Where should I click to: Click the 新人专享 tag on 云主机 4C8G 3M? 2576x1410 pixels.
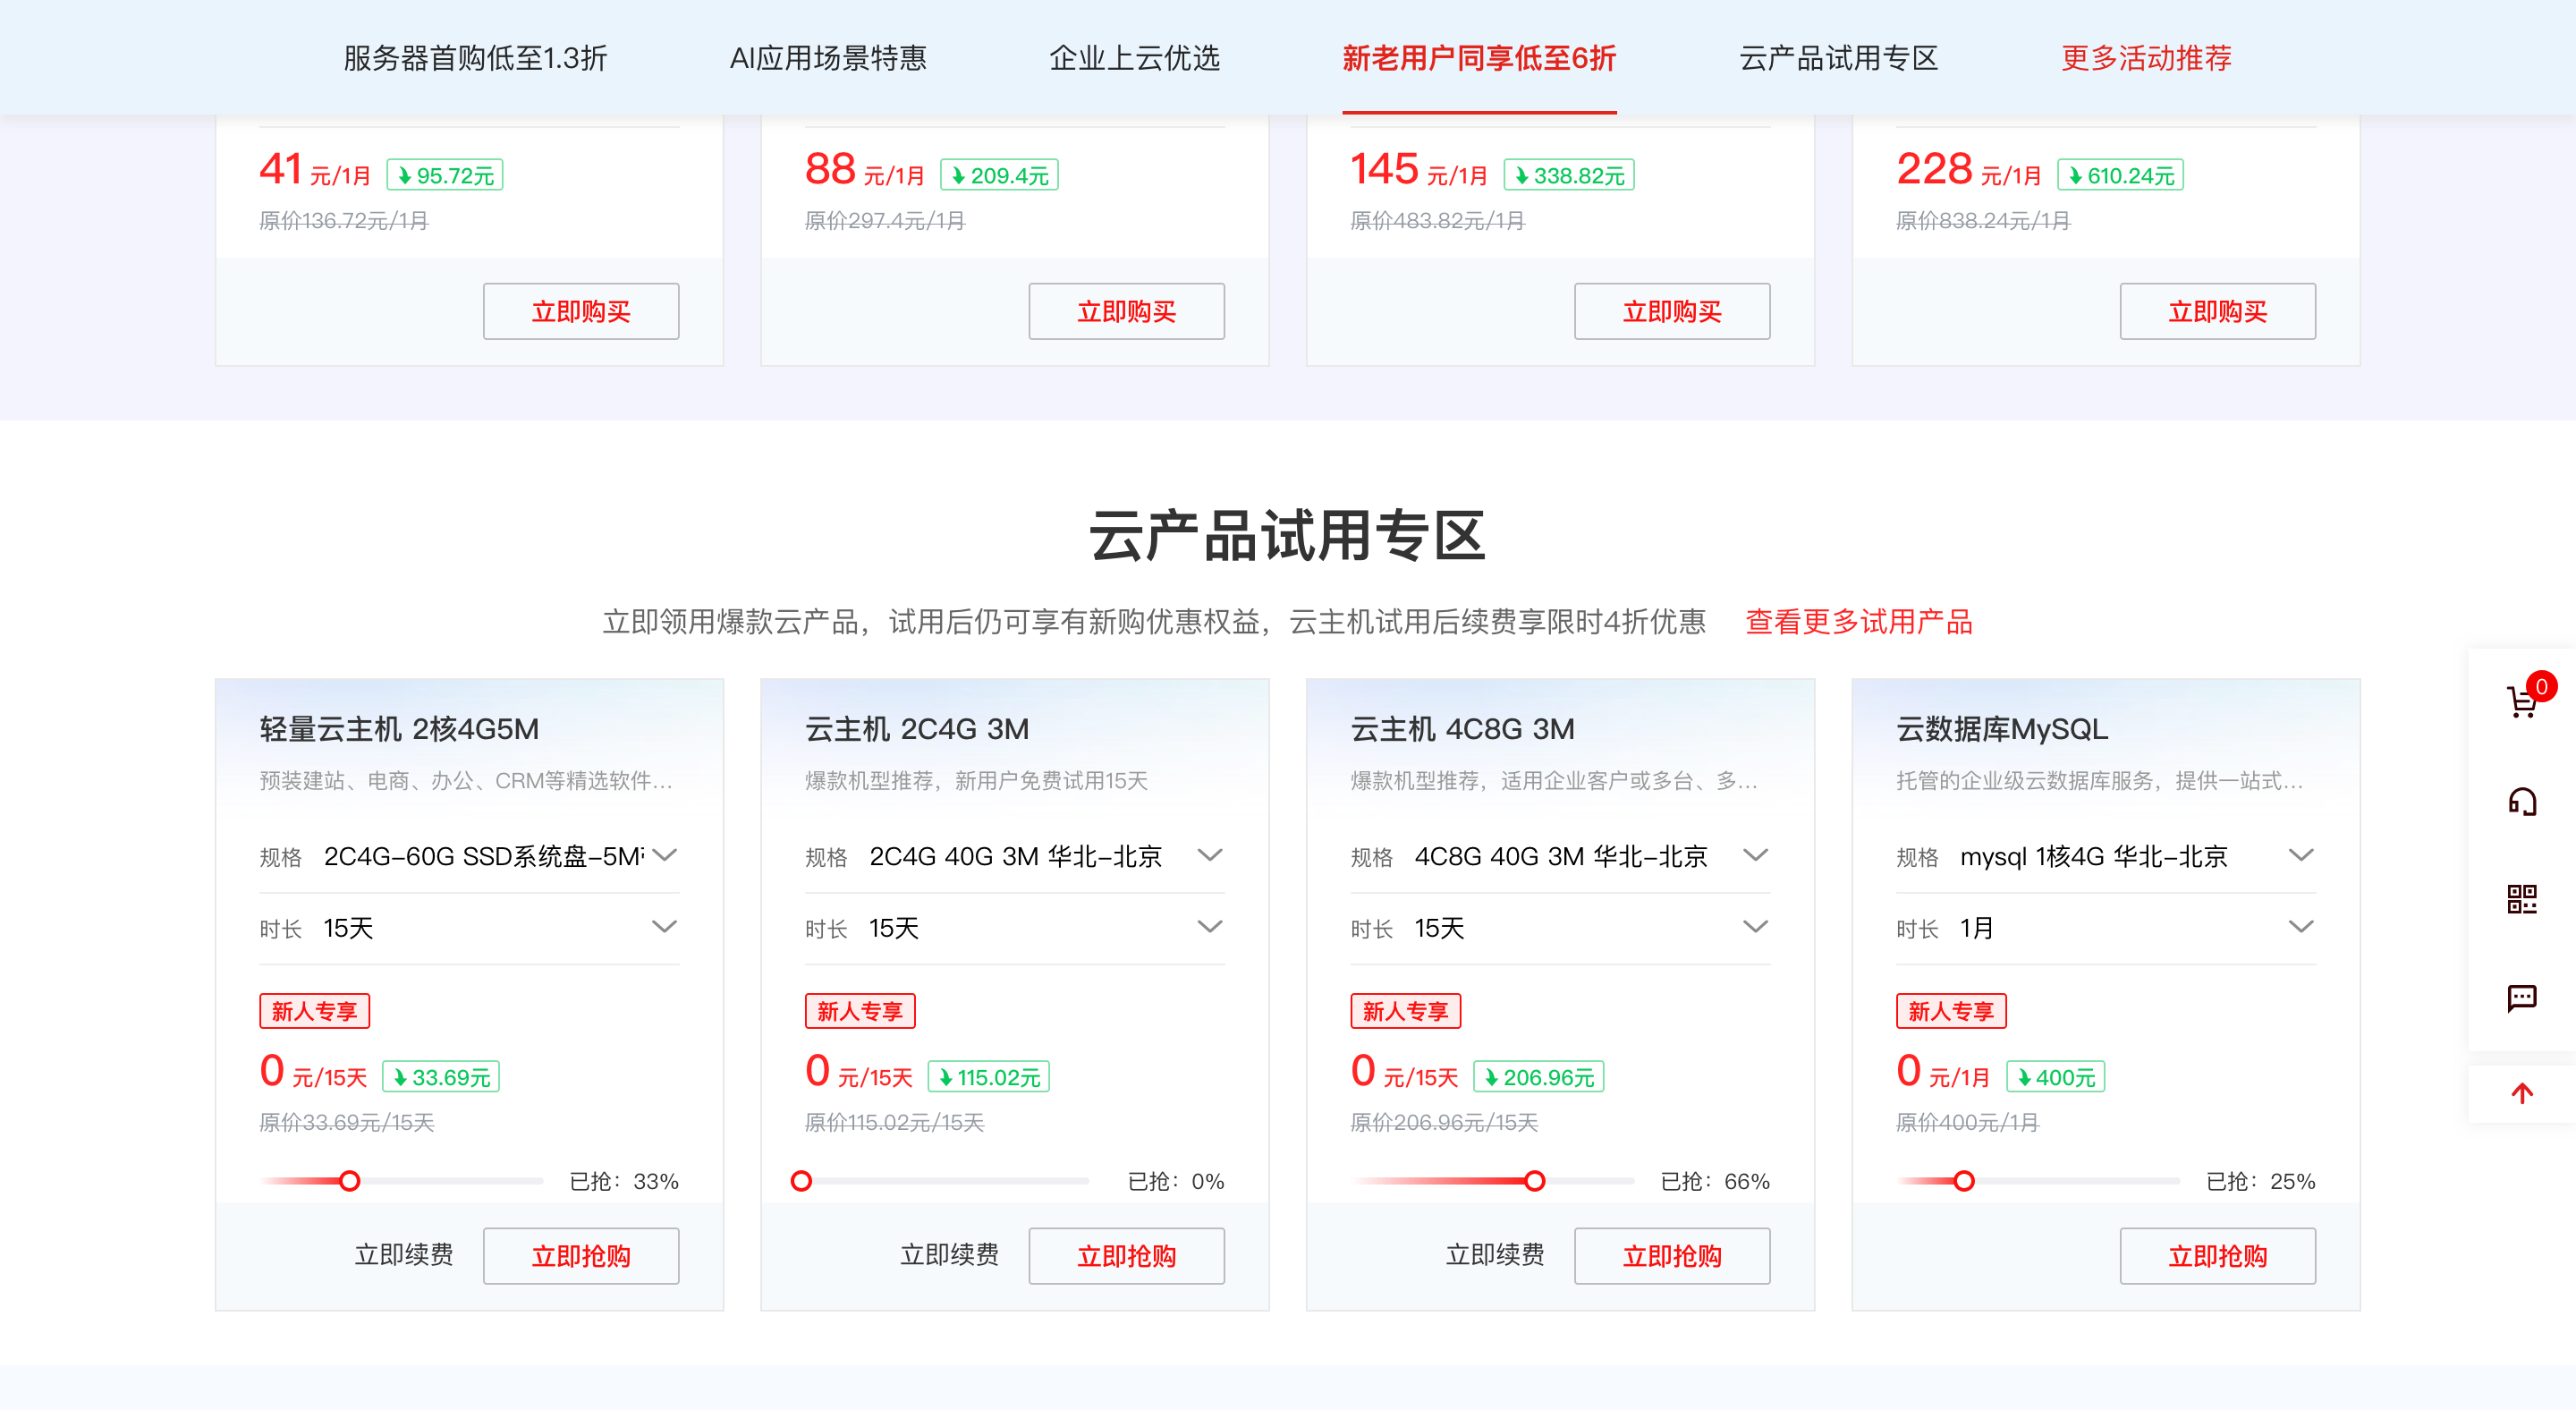click(1405, 1011)
